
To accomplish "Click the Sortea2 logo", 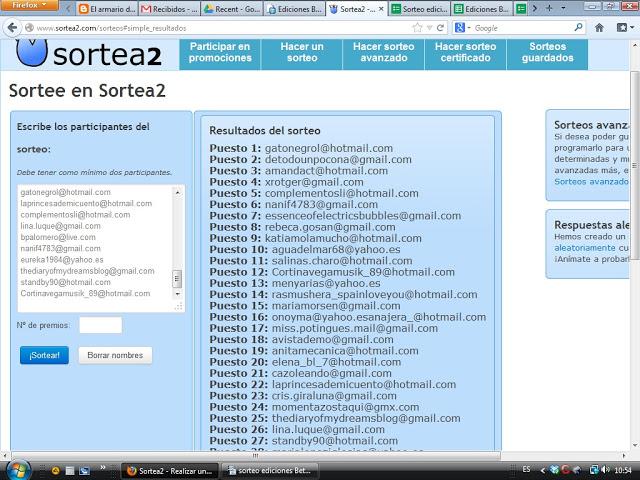I will [89, 54].
